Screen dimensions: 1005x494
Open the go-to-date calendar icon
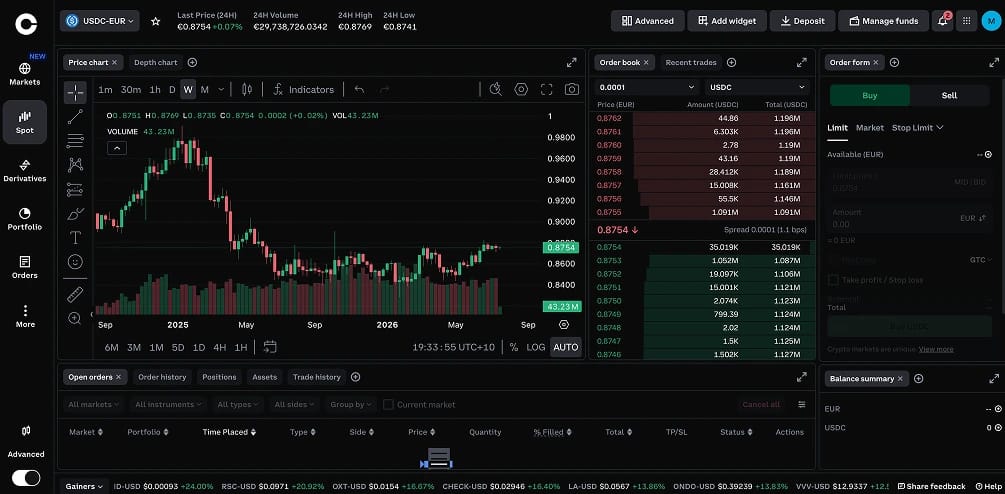click(x=270, y=347)
